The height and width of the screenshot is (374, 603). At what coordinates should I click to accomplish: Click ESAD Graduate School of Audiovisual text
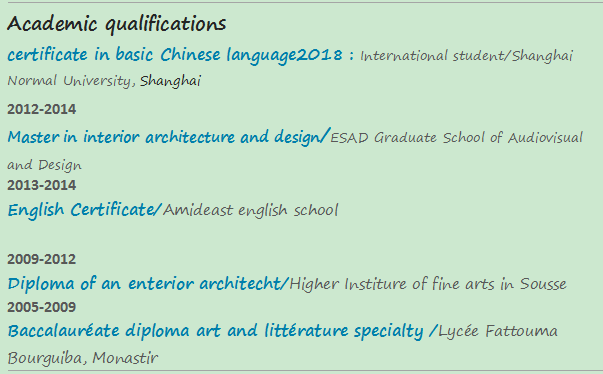point(457,138)
